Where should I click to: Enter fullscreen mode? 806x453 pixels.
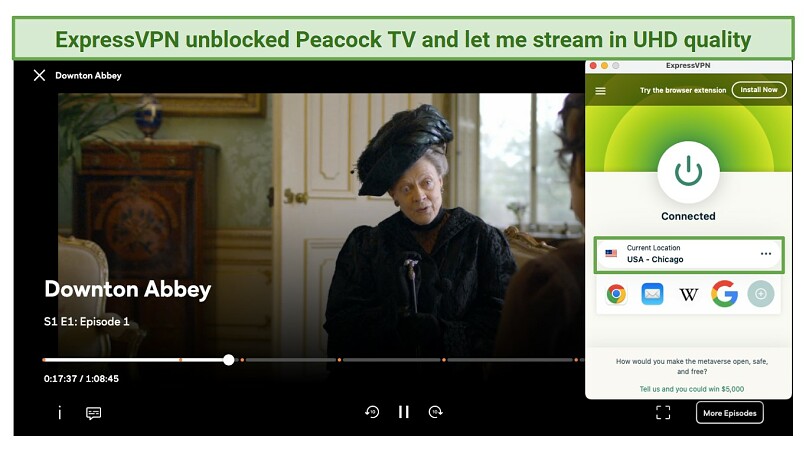coord(663,412)
